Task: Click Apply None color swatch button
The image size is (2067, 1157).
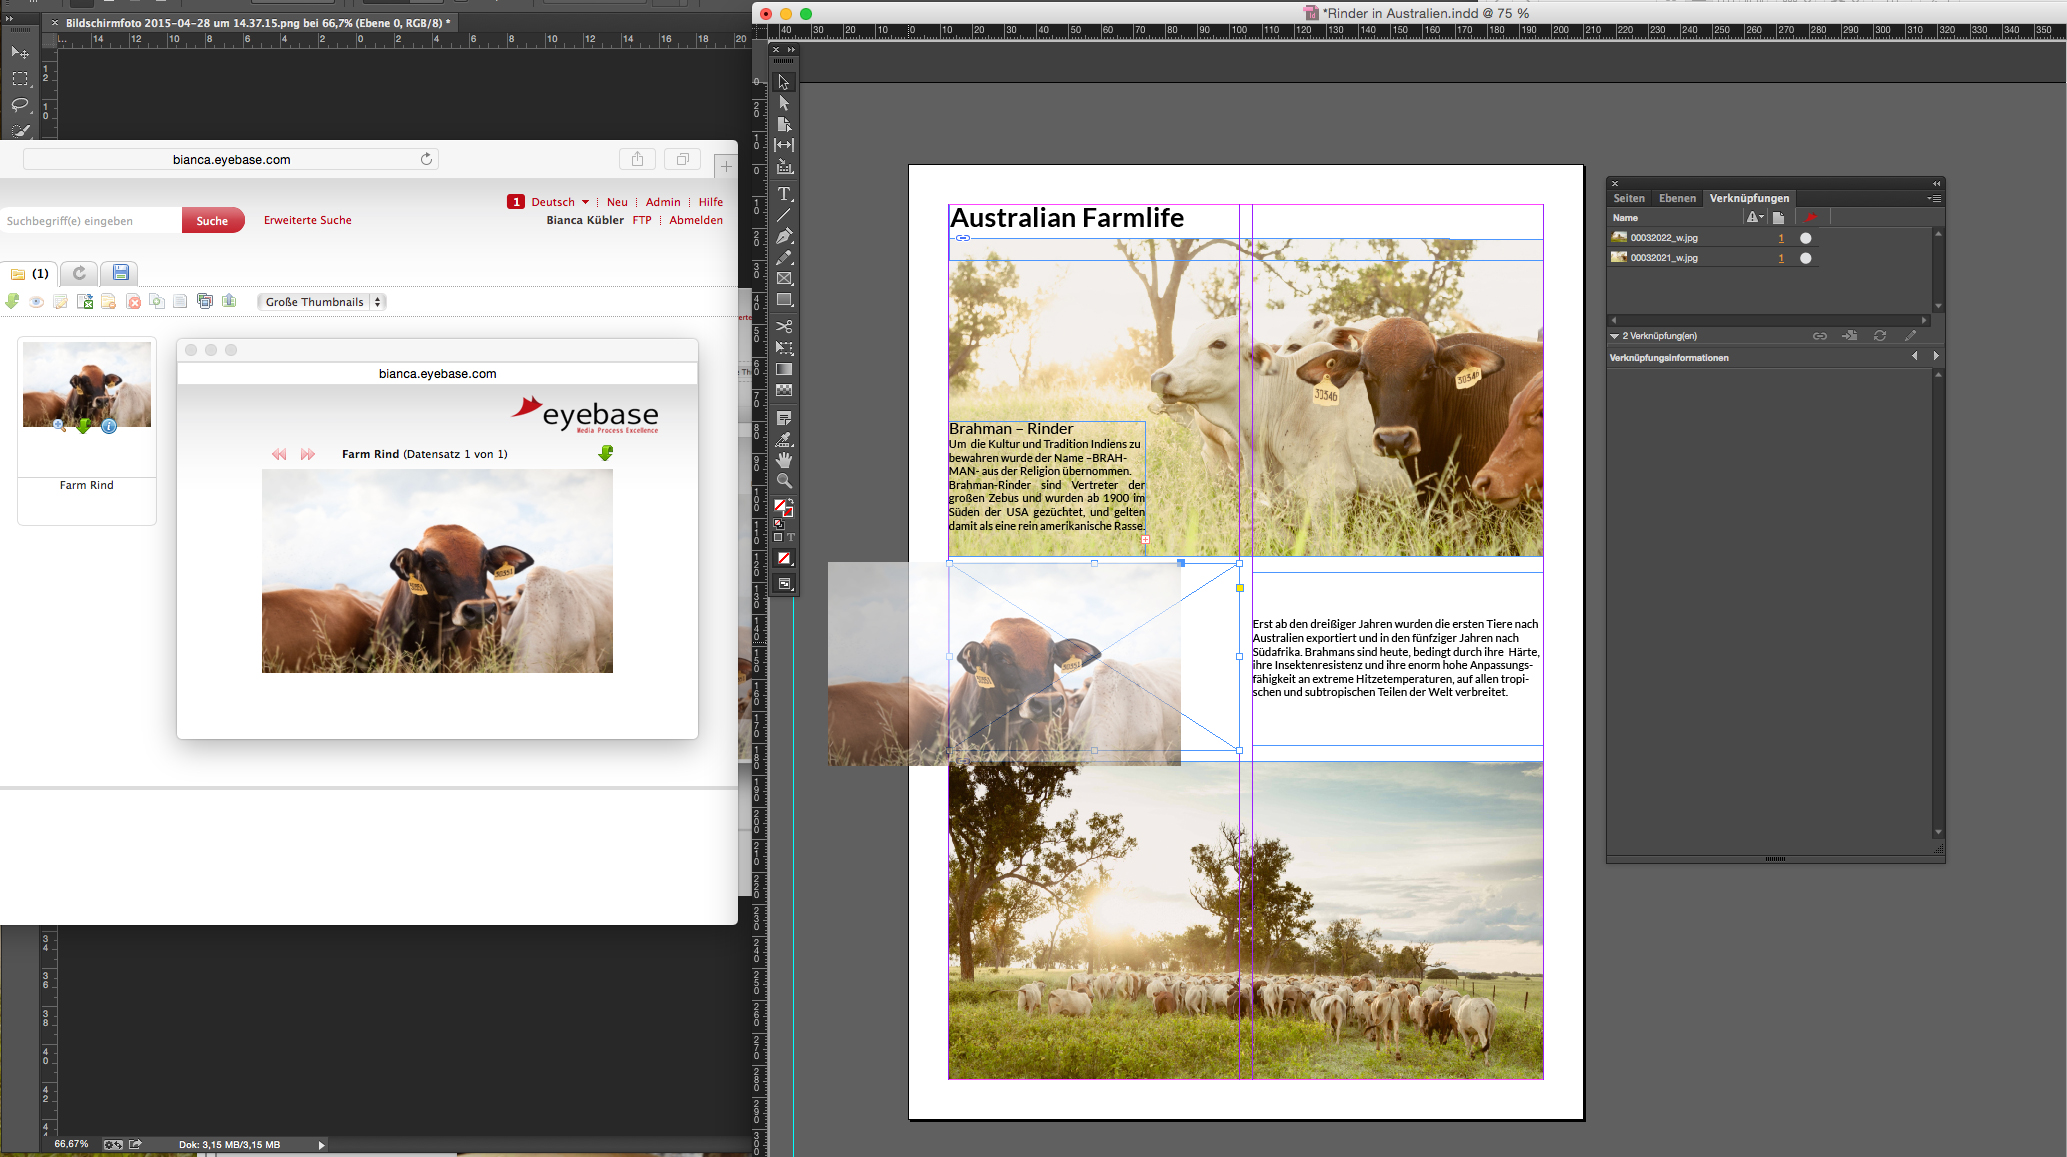Action: tap(784, 559)
